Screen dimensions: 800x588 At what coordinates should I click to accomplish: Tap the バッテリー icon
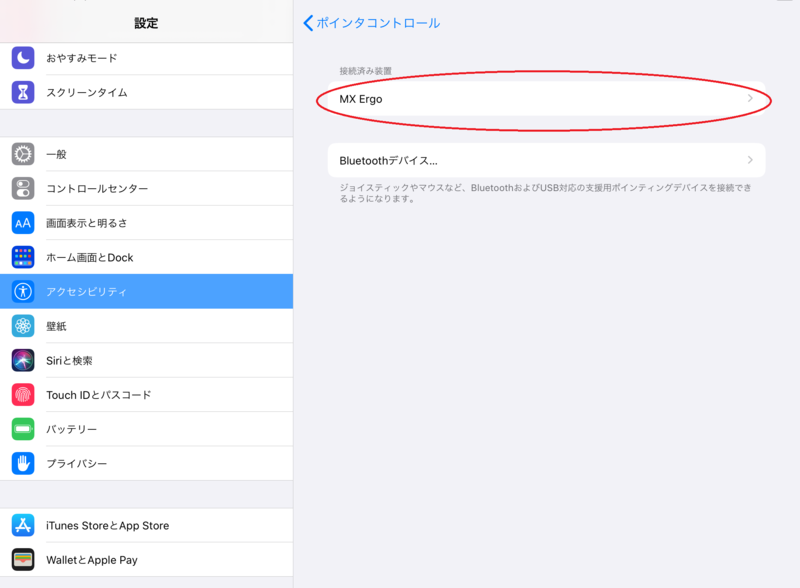pyautogui.click(x=21, y=428)
